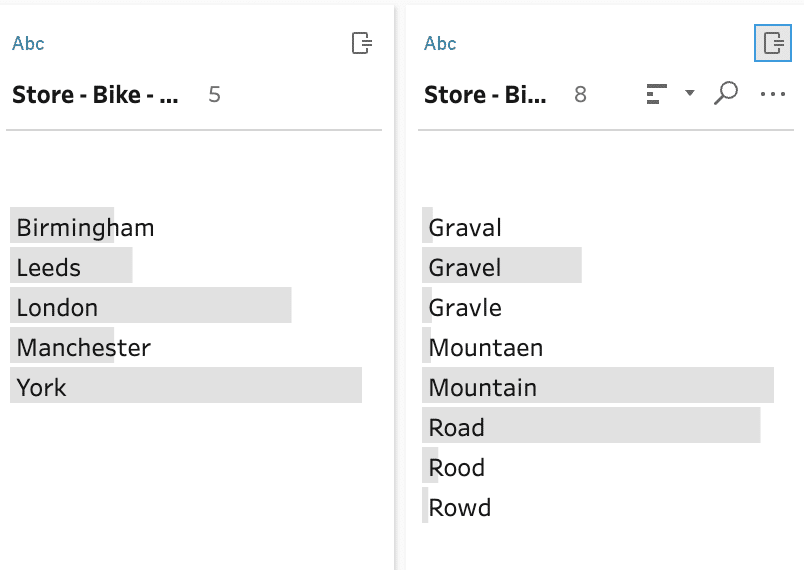Select the London value row
Screen dimensions: 804x570
(x=186, y=305)
